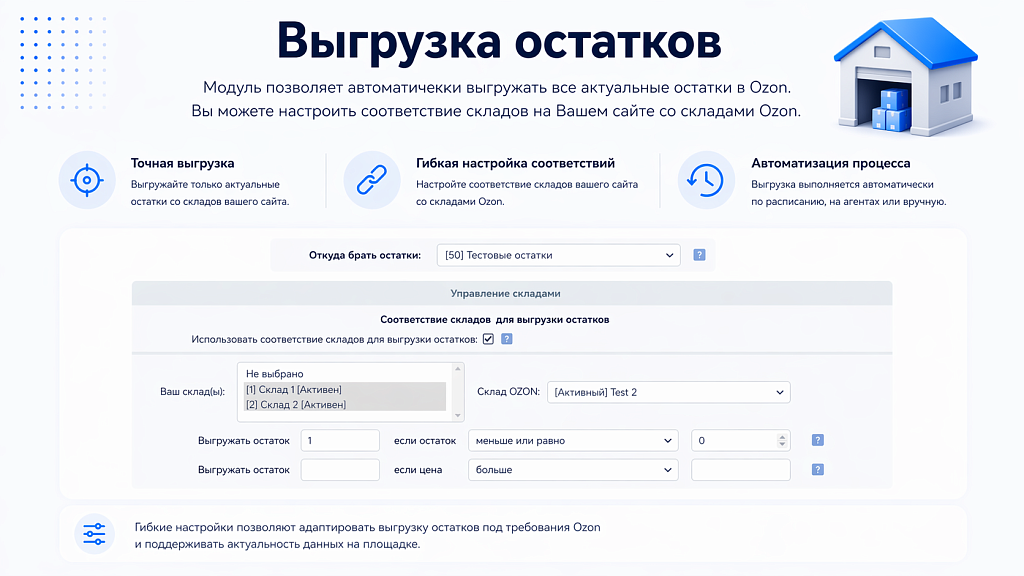Click the 'Ваш склад(ы):' label
Viewport: 1024px width, 576px height.
tap(193, 392)
